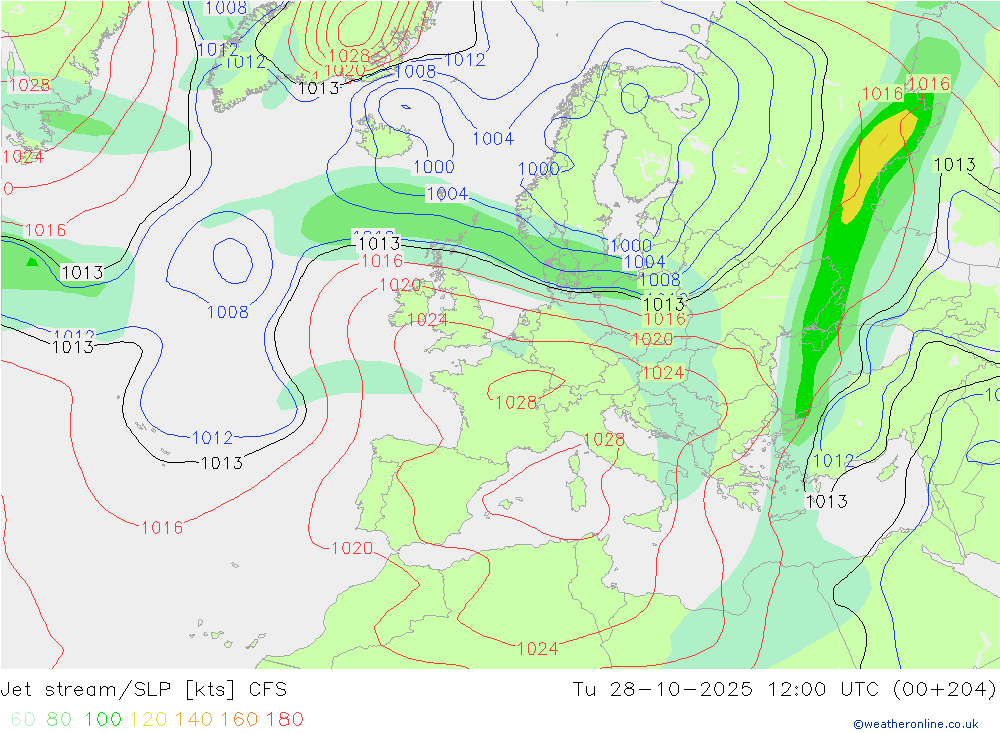This screenshot has width=1000, height=733.
Task: Select the blue 1012 label near Turkey
Action: point(833,460)
